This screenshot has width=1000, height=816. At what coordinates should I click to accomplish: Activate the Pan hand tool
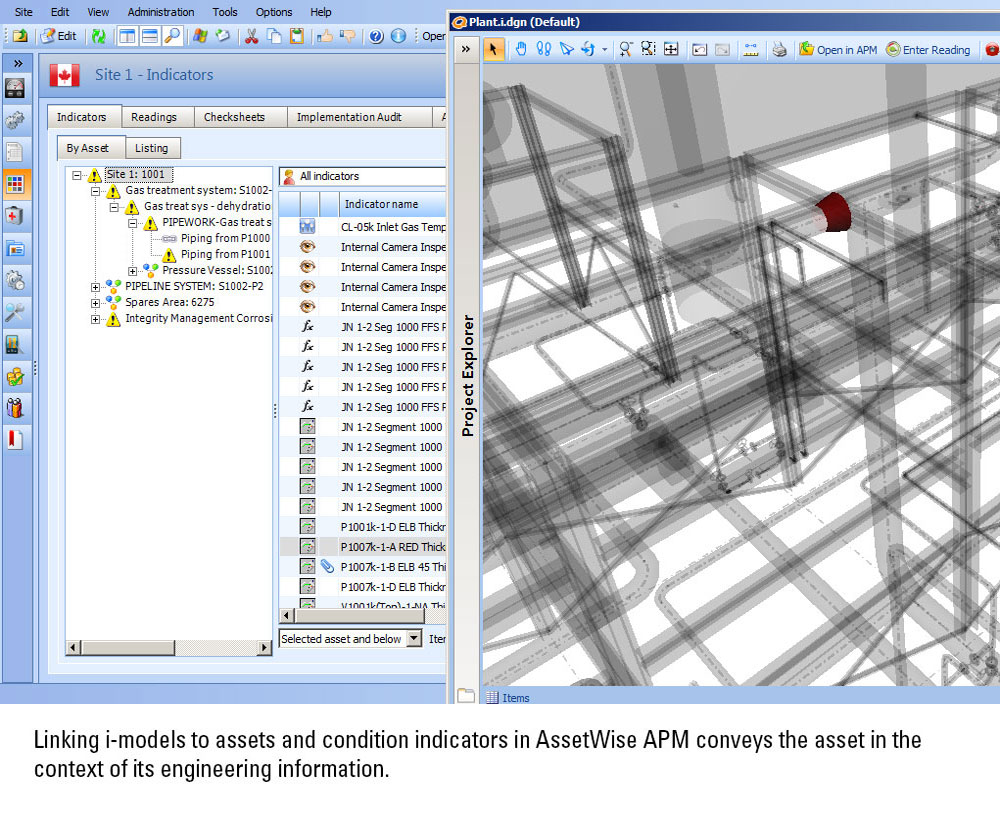coord(521,49)
